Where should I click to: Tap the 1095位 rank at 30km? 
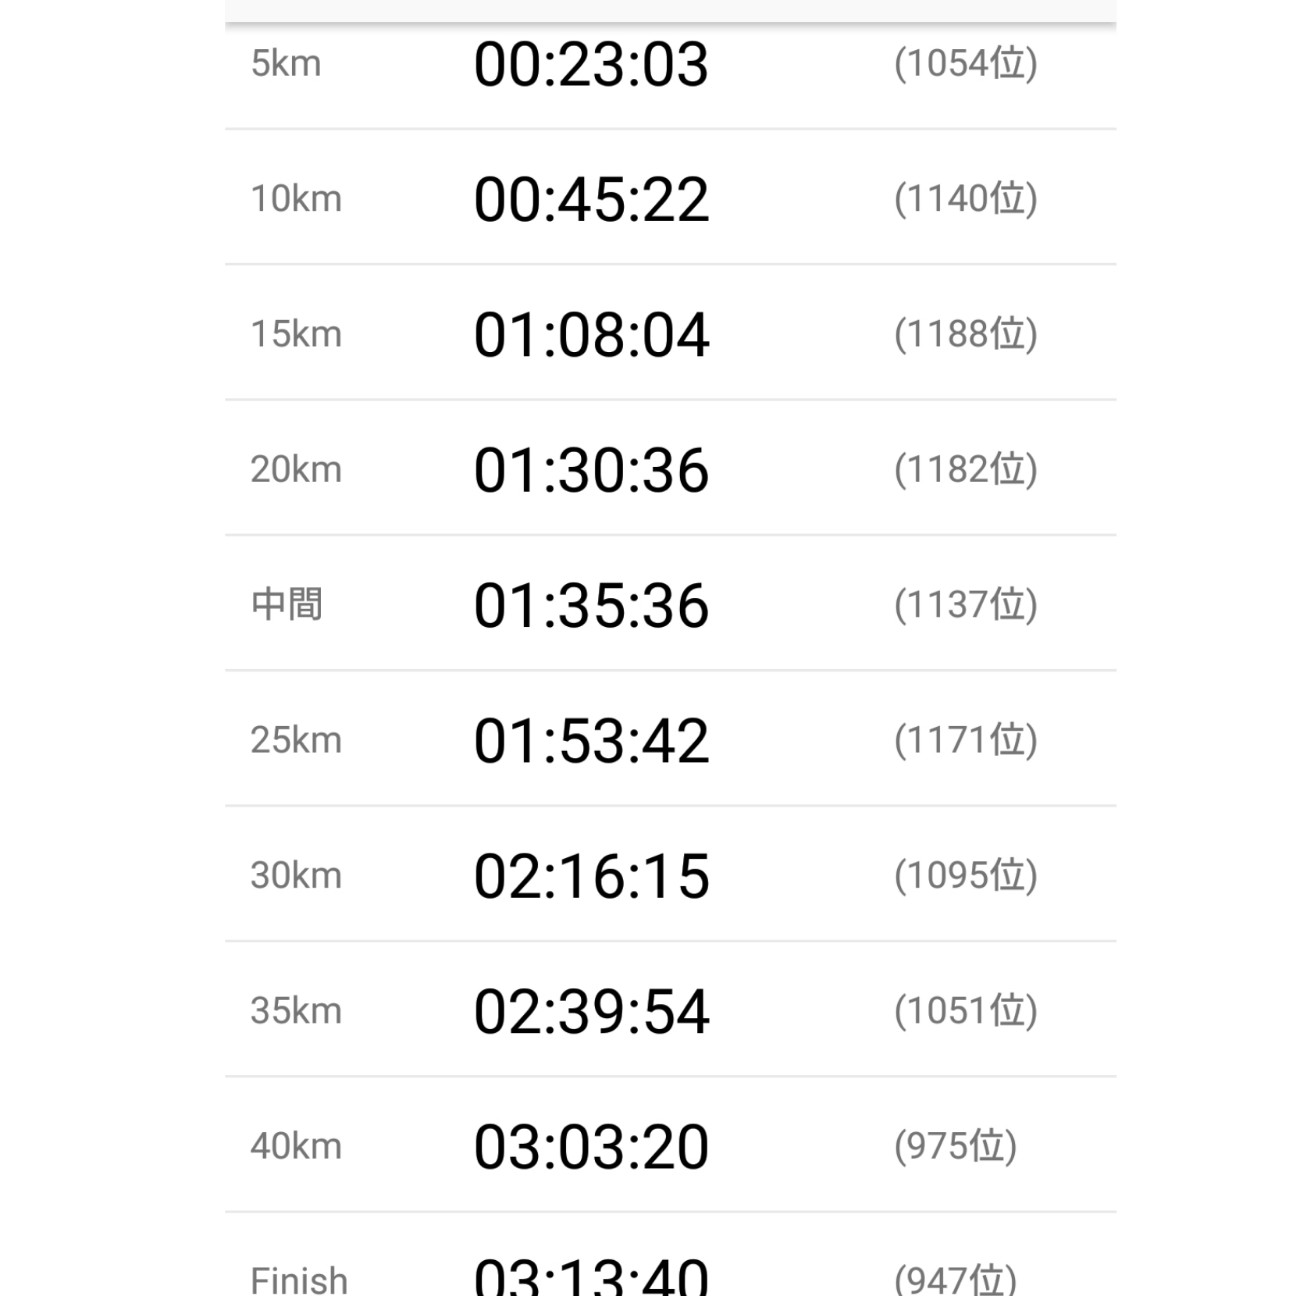pyautogui.click(x=965, y=876)
